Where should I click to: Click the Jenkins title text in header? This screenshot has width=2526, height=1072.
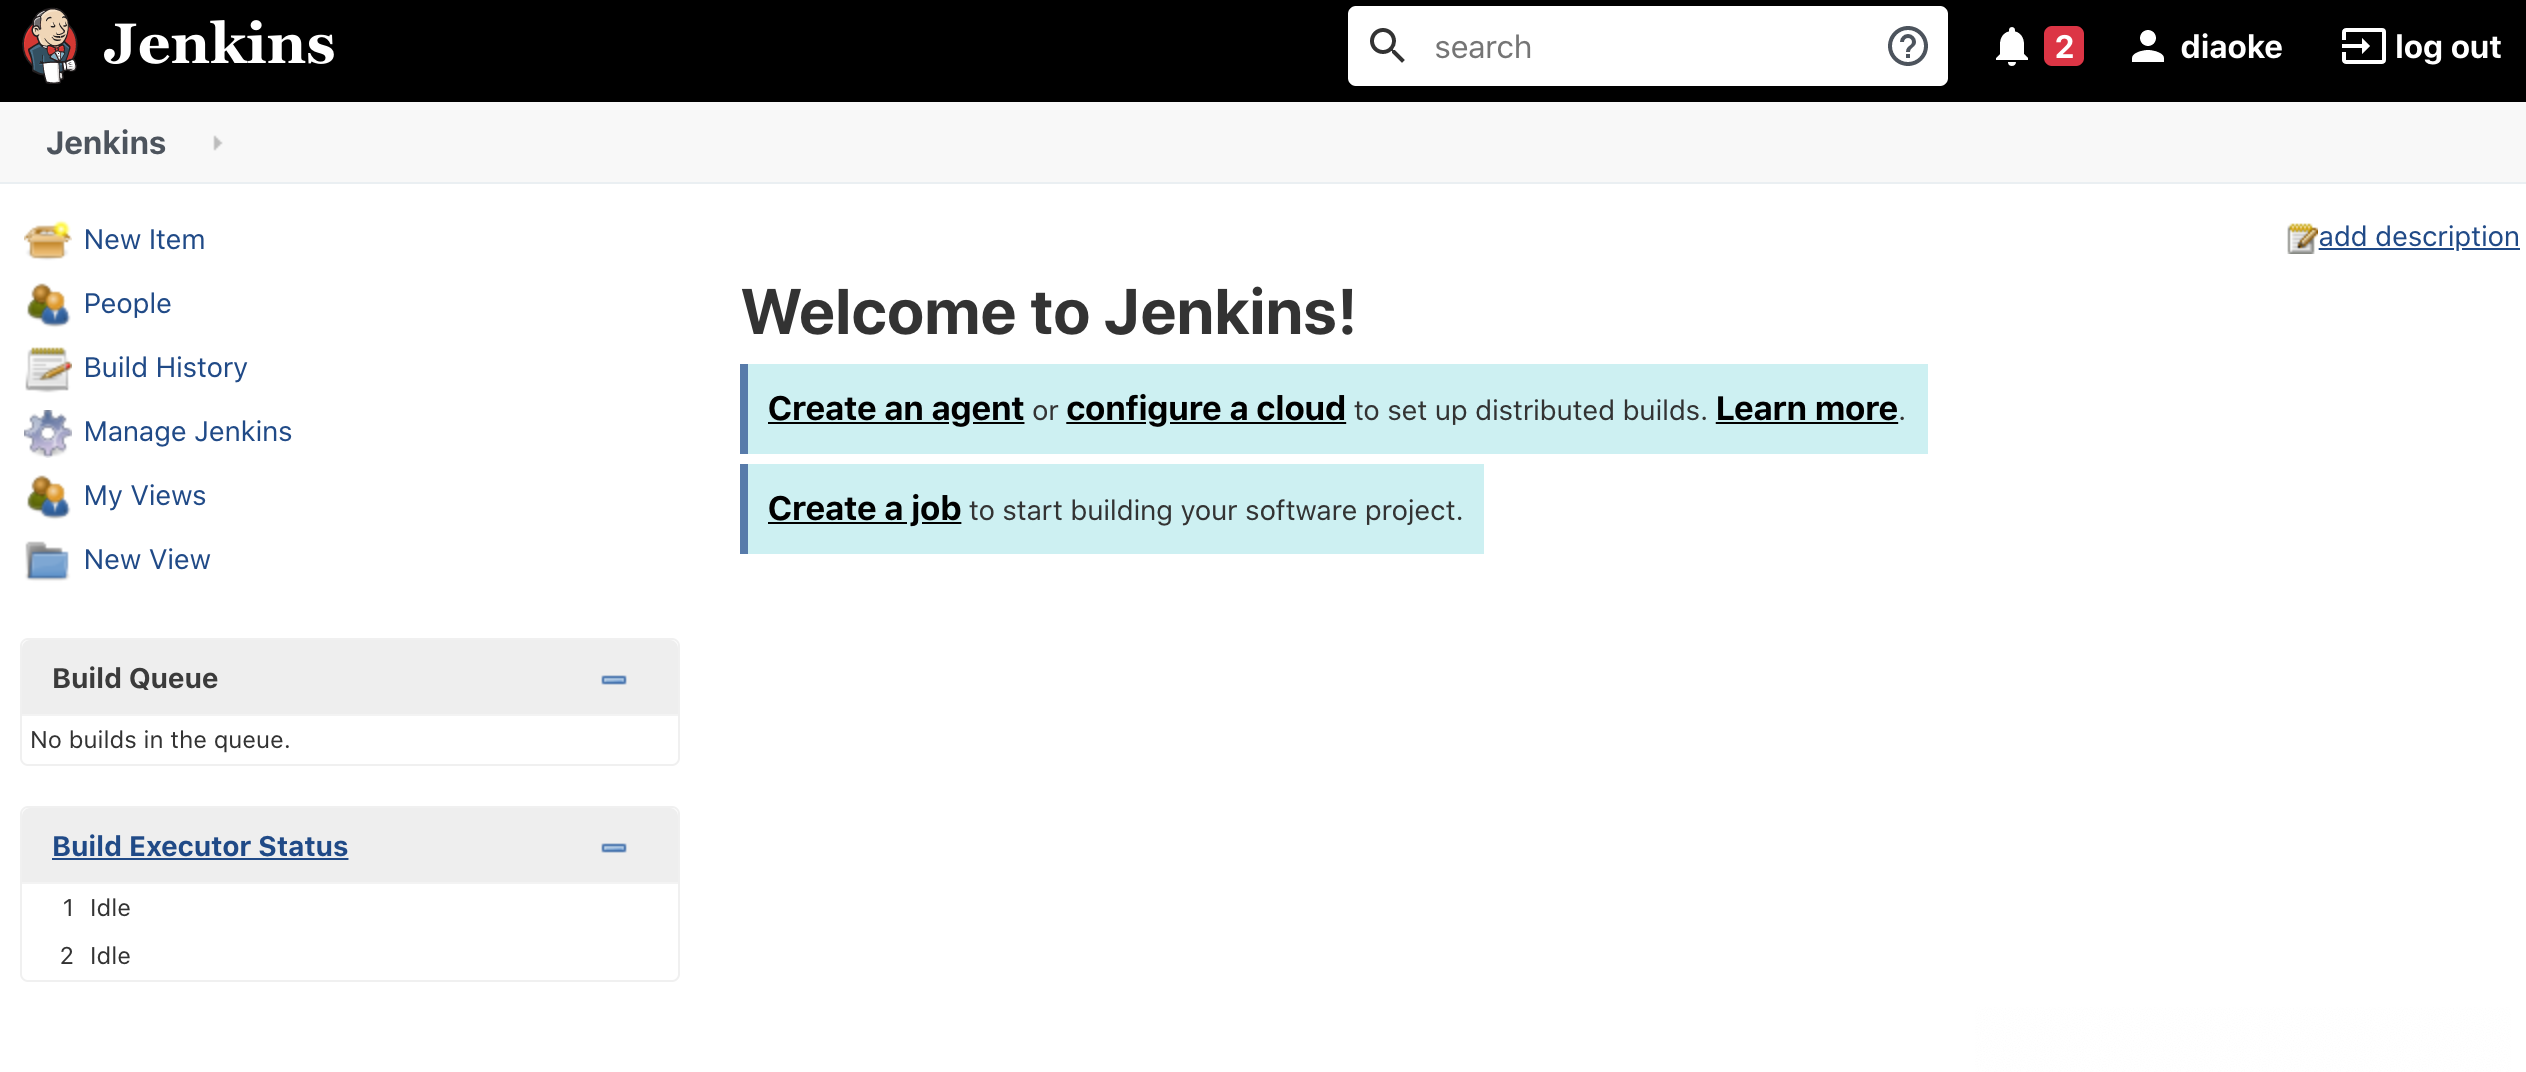tap(219, 45)
